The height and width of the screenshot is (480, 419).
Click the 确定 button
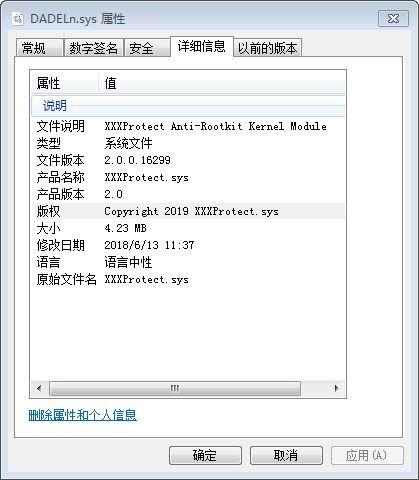pos(205,455)
